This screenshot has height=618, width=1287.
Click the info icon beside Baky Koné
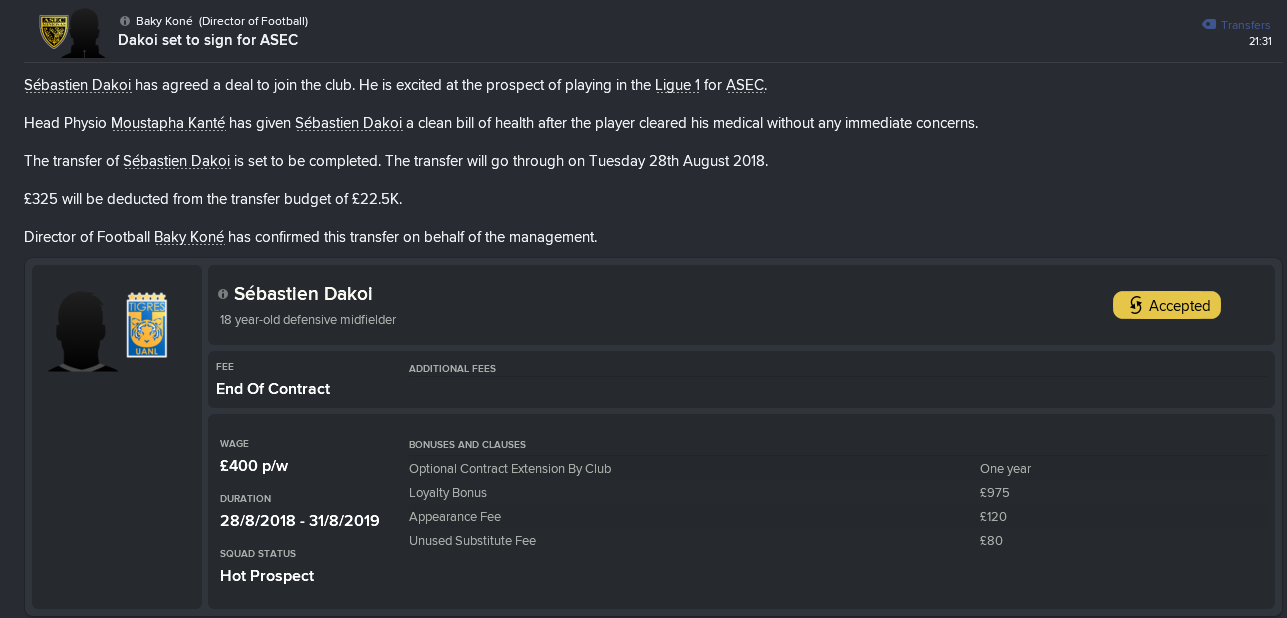click(x=124, y=21)
